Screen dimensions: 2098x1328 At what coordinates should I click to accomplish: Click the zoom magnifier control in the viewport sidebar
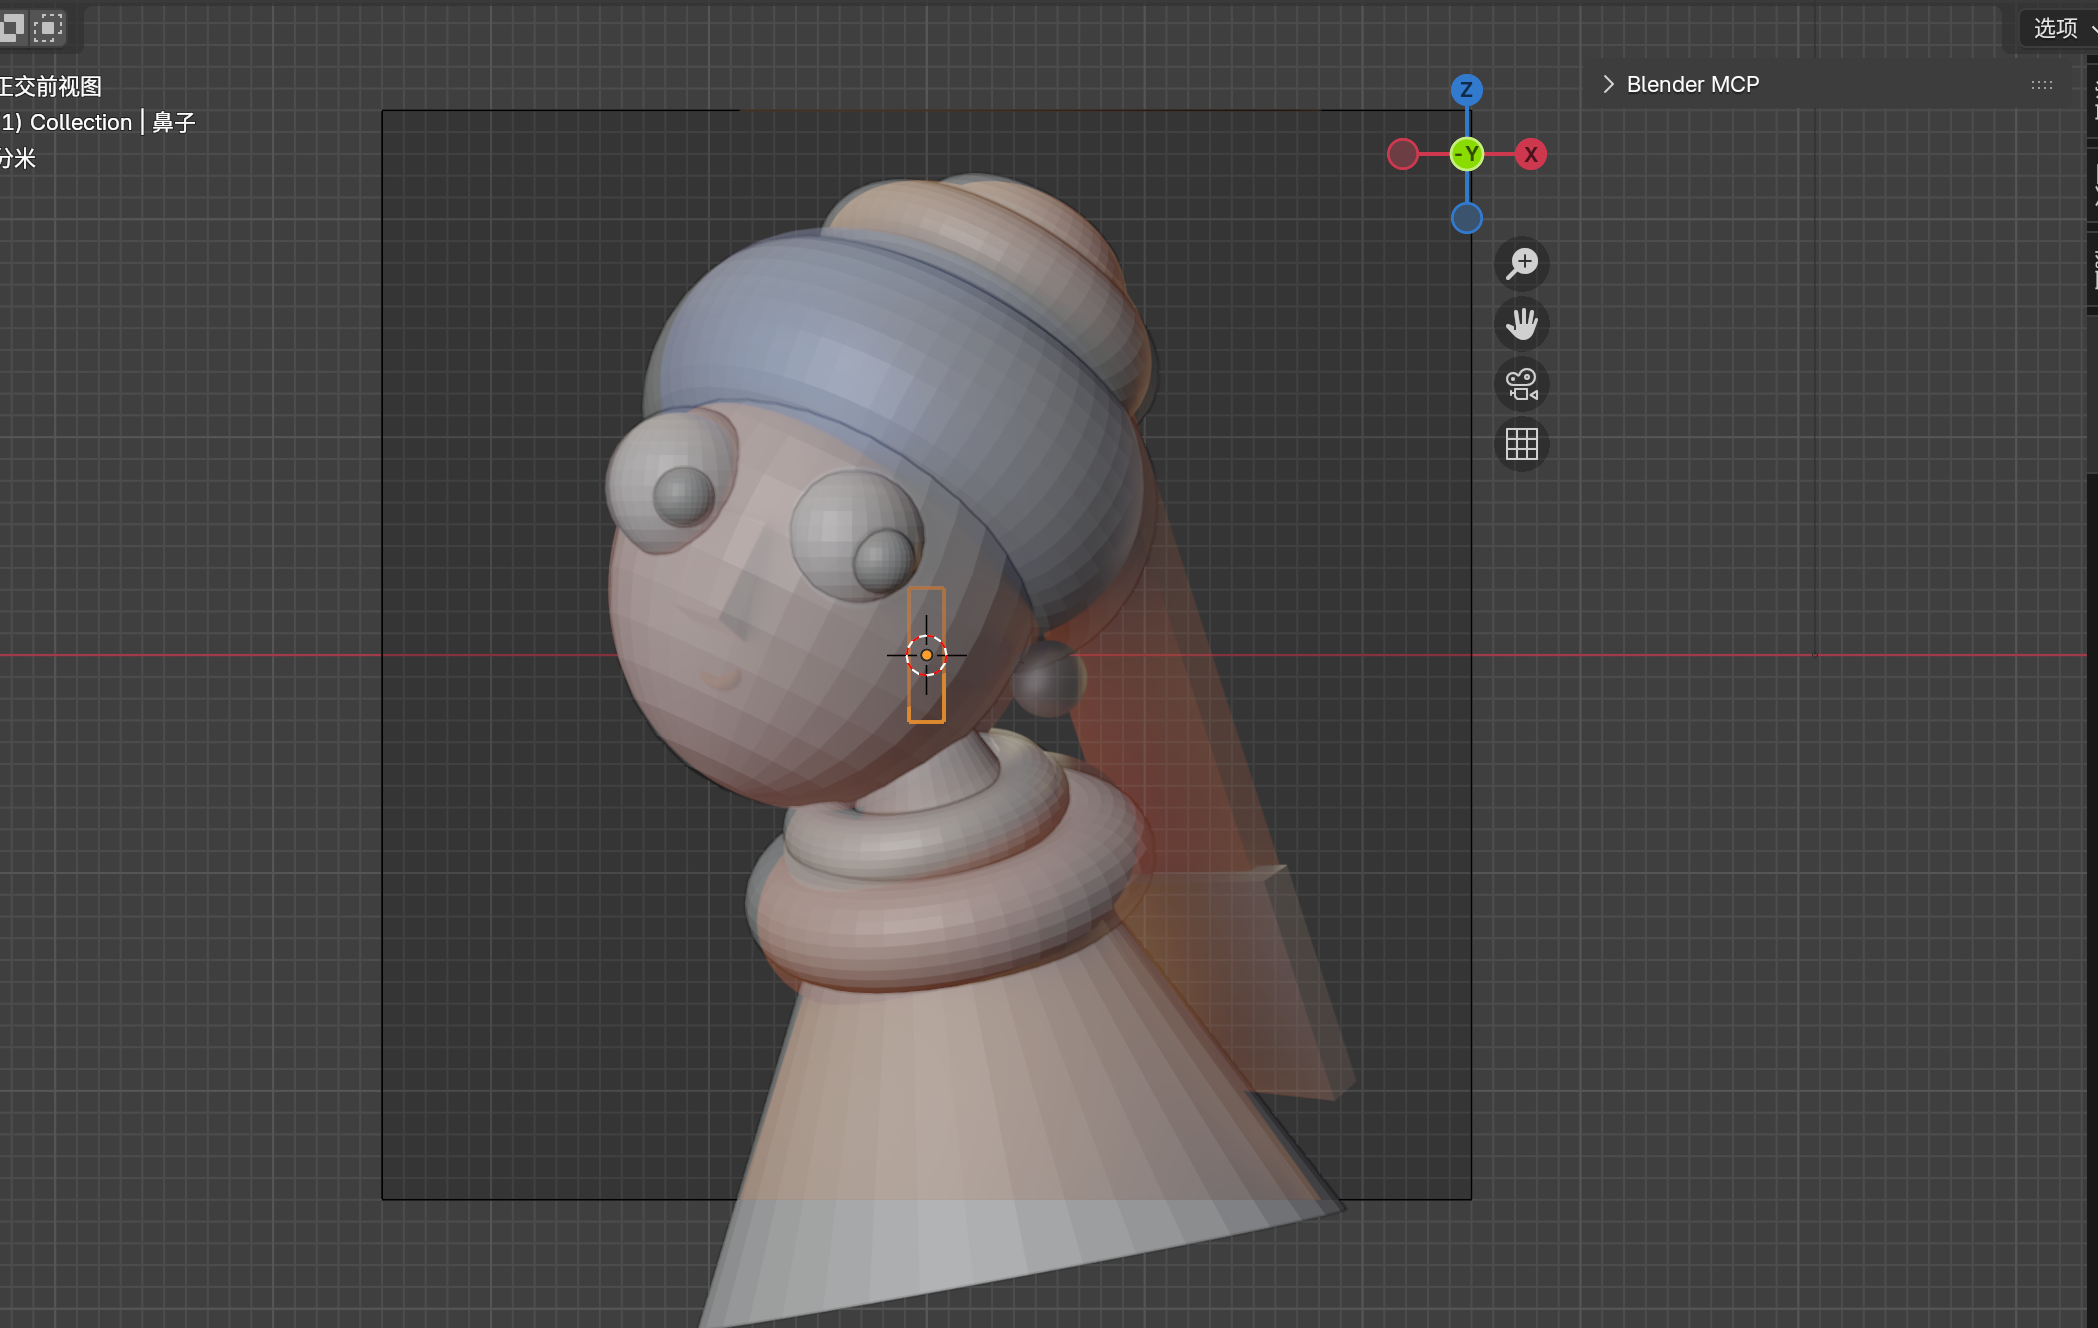[1521, 263]
